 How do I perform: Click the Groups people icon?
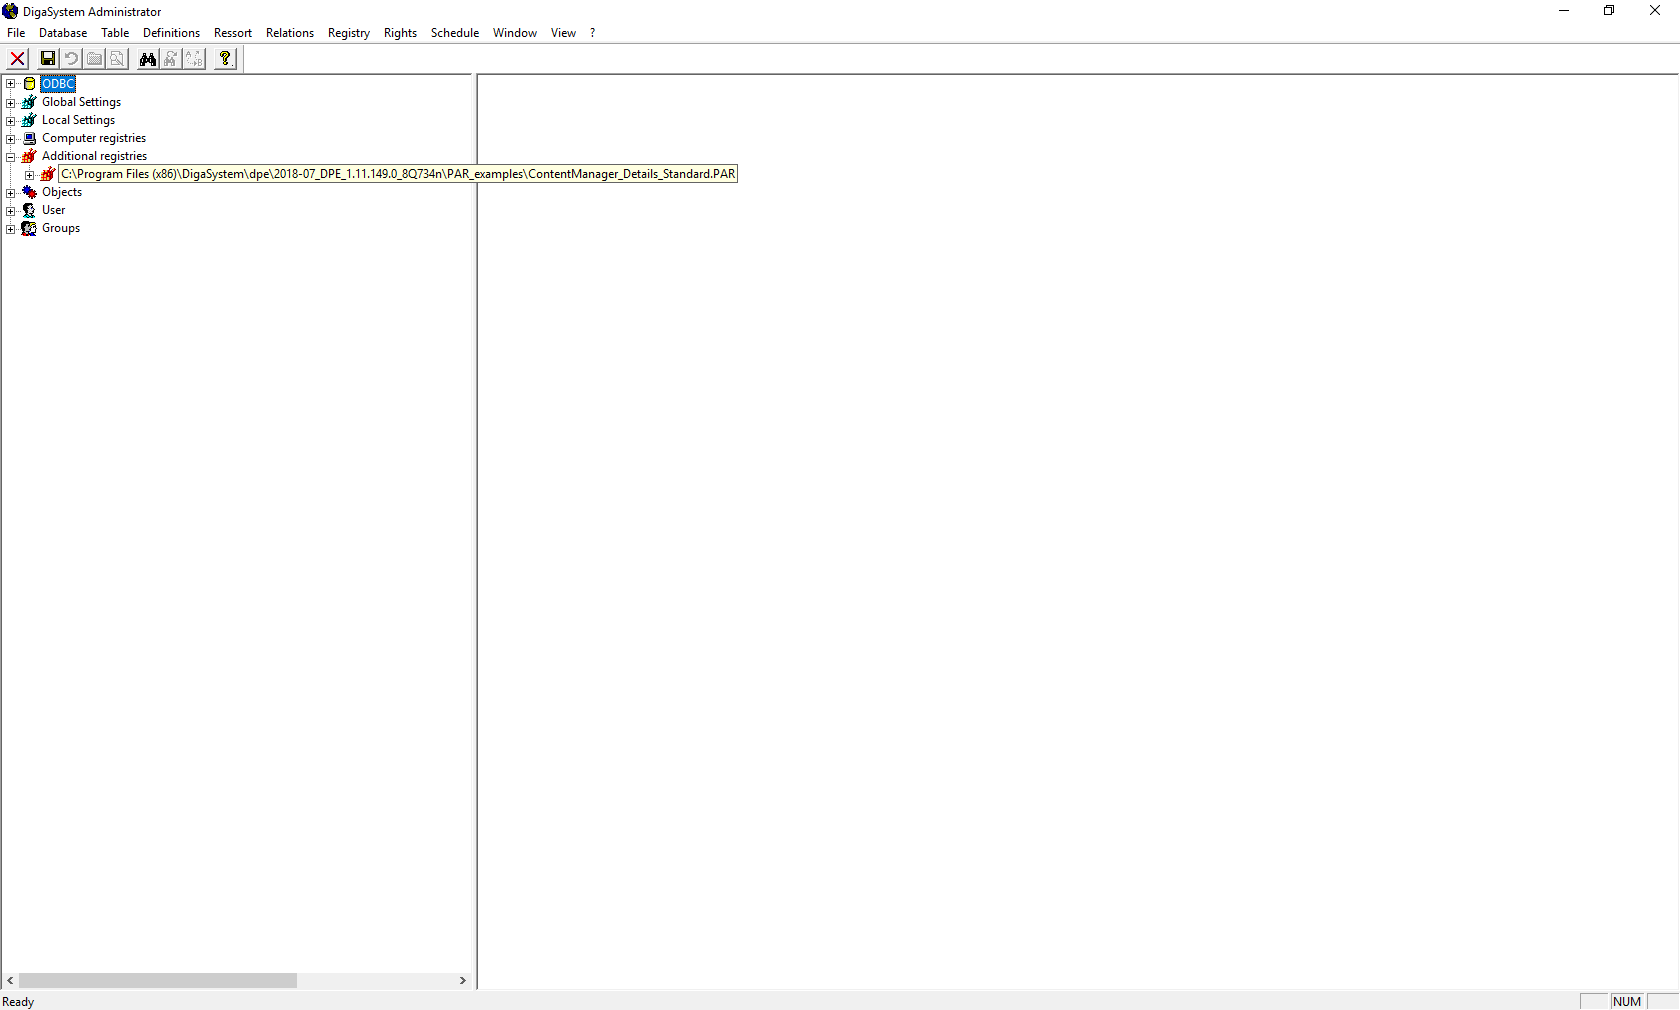(x=30, y=228)
